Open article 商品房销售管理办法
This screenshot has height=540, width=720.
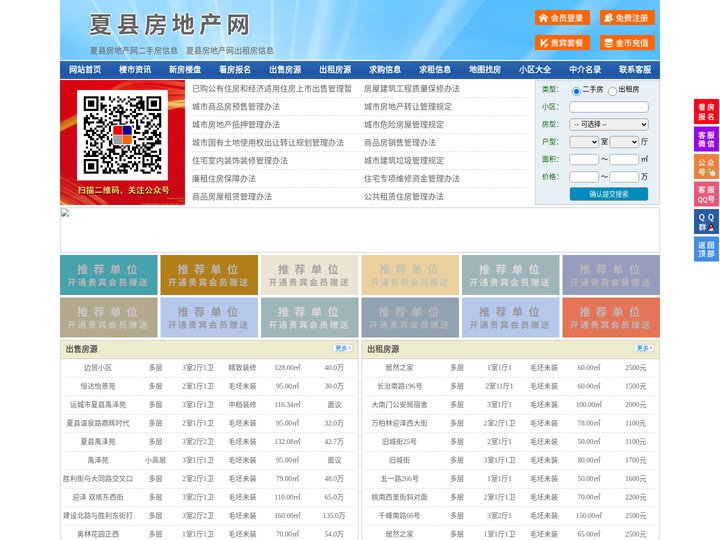pos(400,142)
